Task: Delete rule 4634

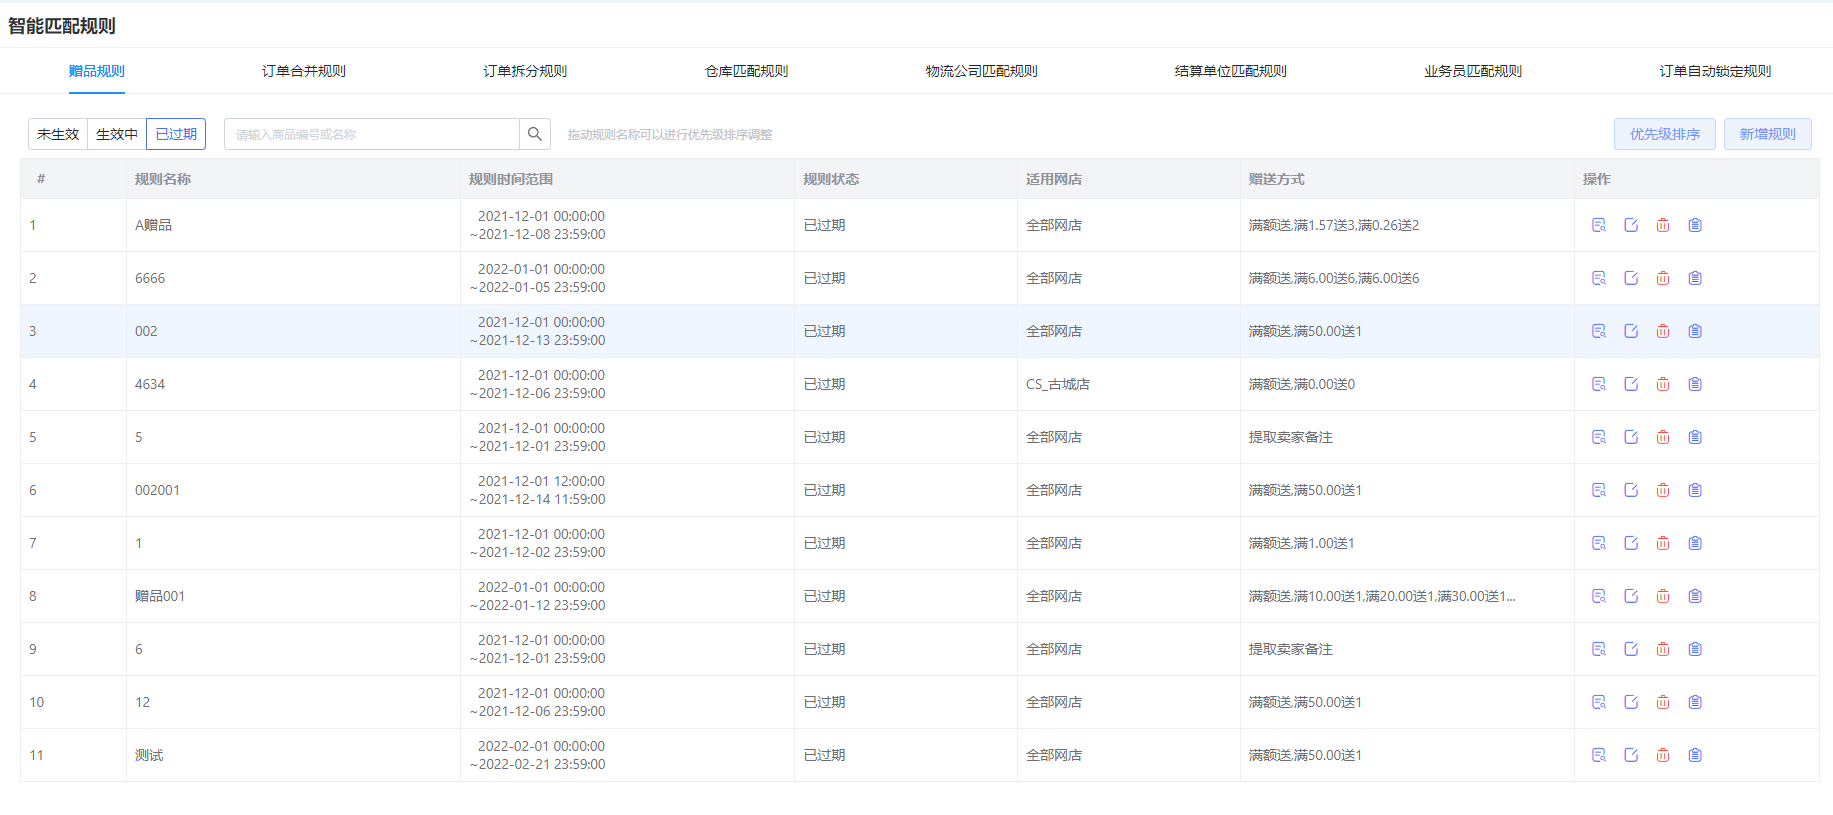Action: coord(1663,384)
